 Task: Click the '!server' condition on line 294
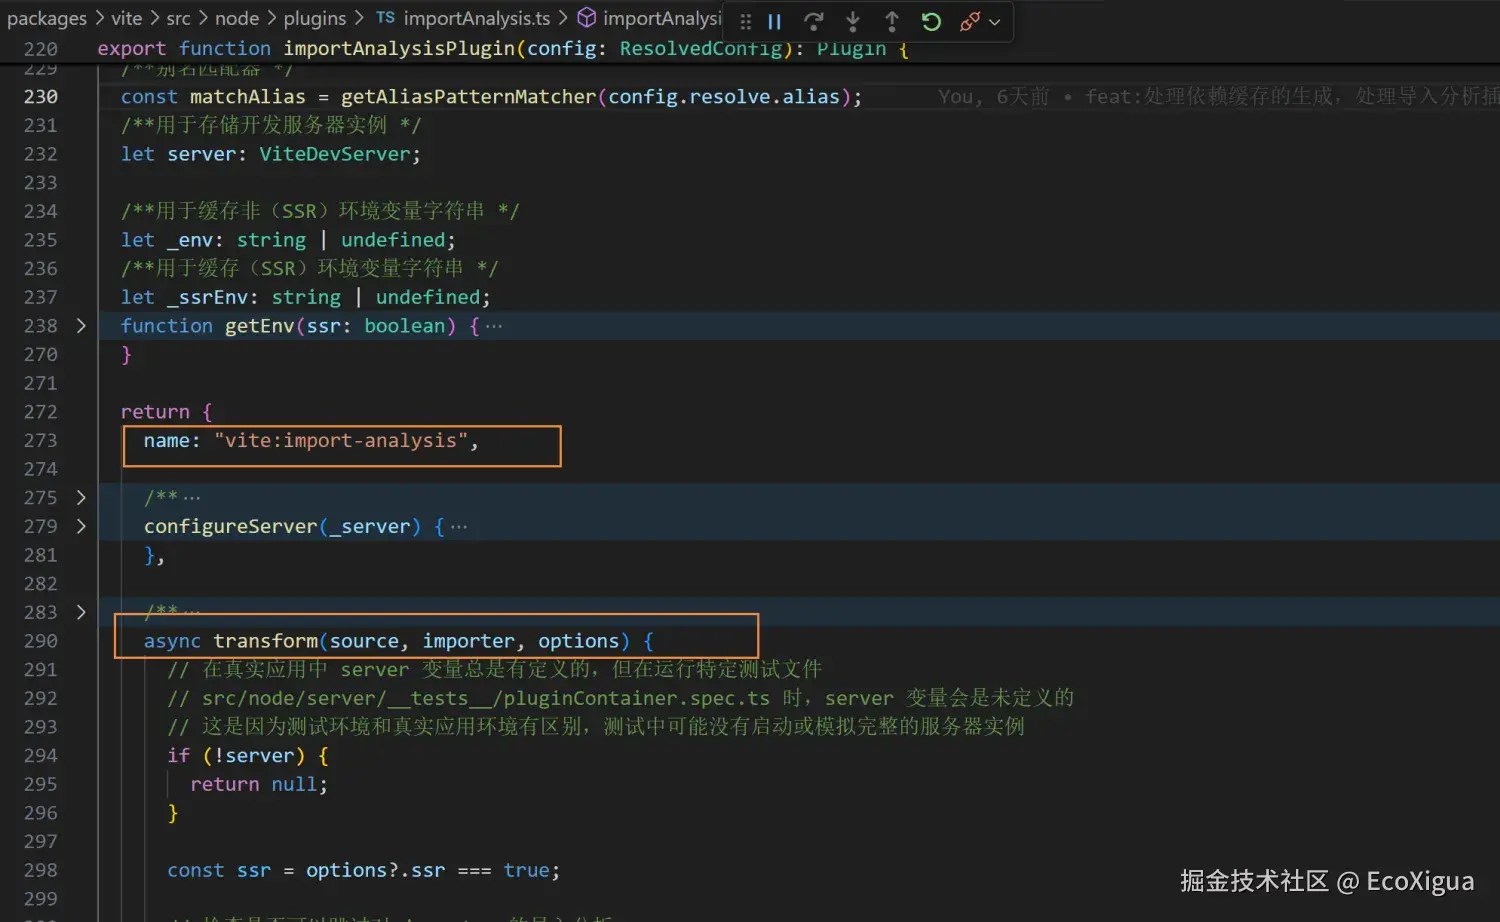(x=254, y=756)
